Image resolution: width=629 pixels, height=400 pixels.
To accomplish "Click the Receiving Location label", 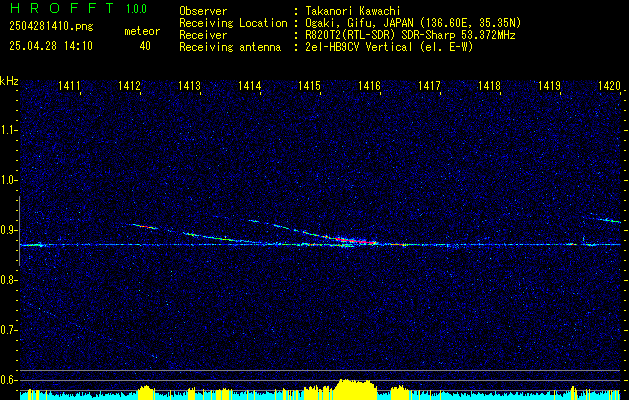I will pyautogui.click(x=233, y=23).
